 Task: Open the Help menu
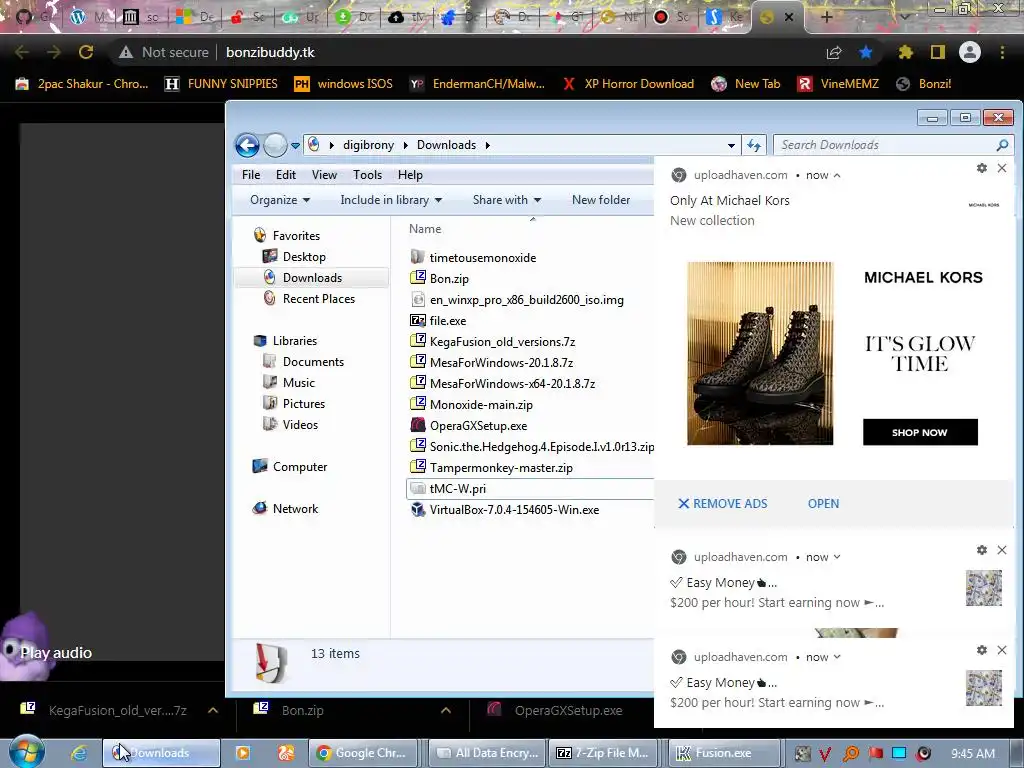[410, 174]
